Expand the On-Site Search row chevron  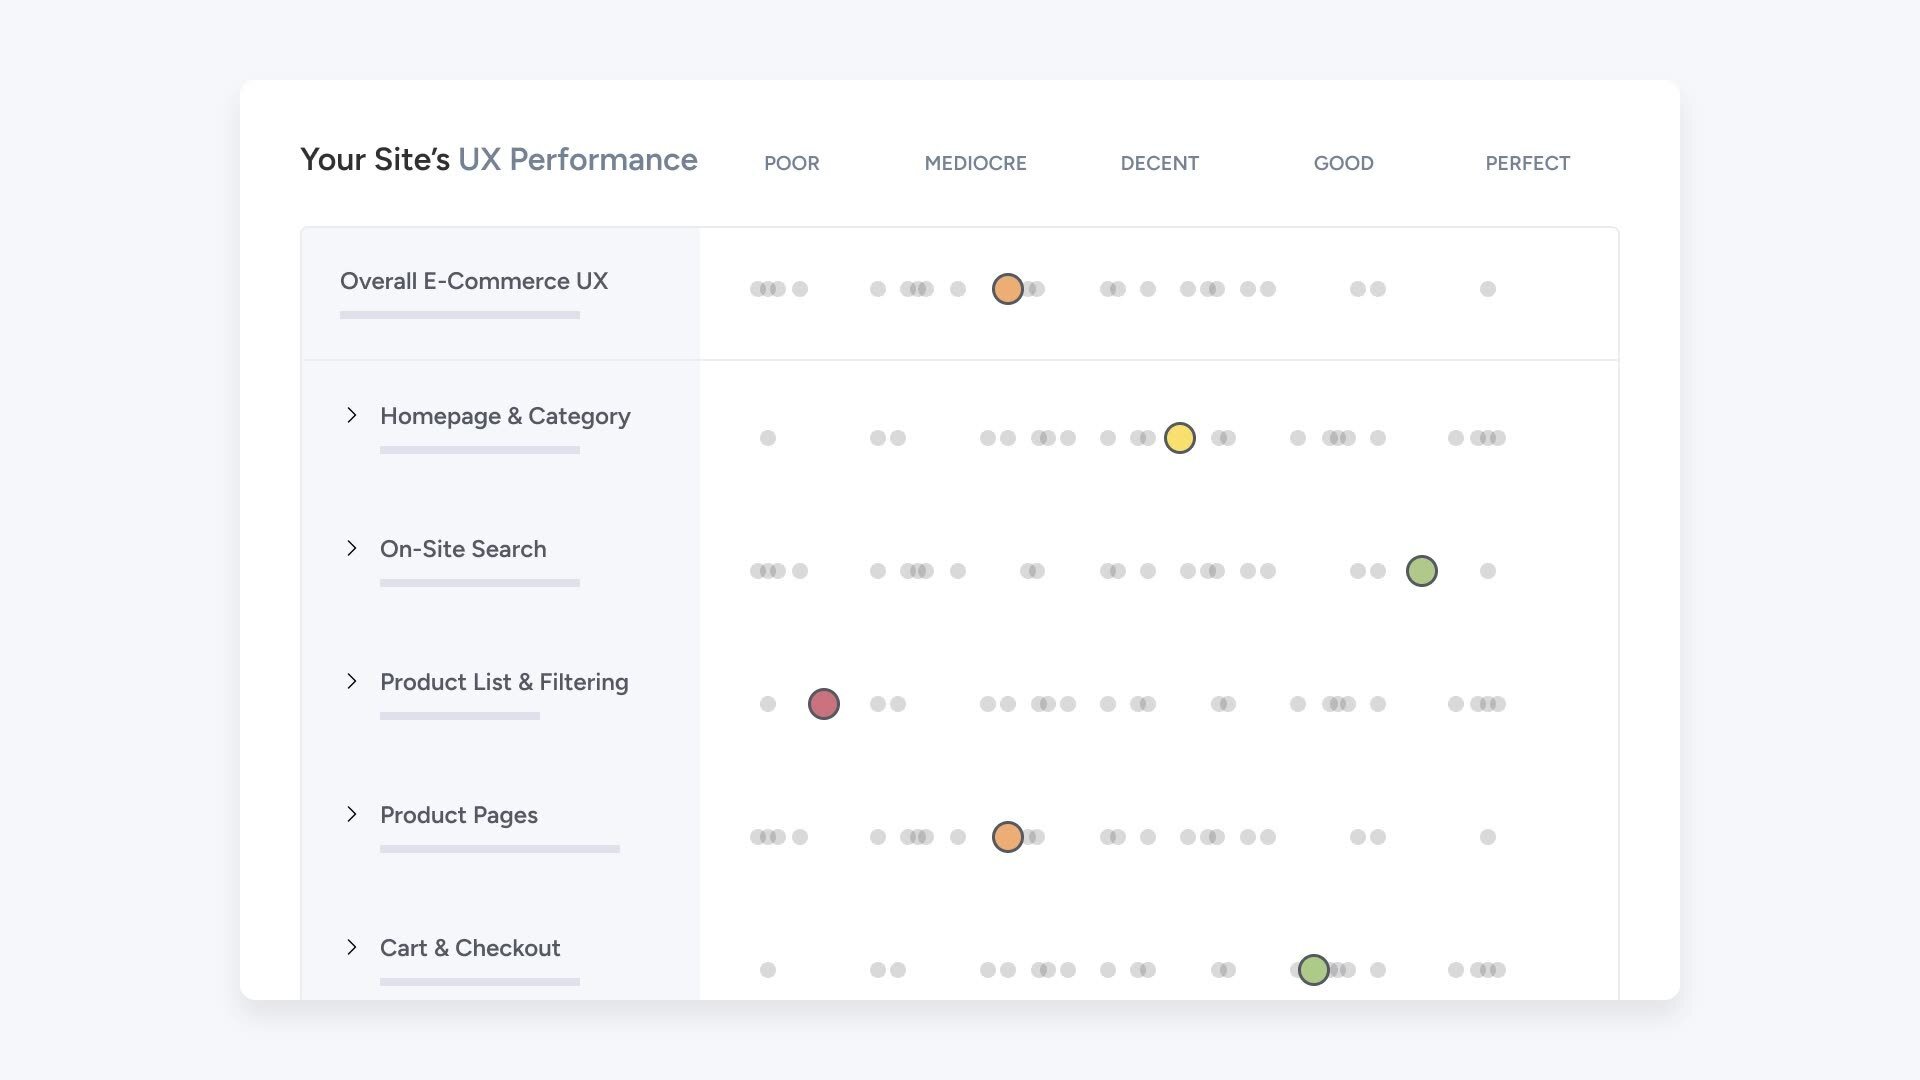click(352, 548)
